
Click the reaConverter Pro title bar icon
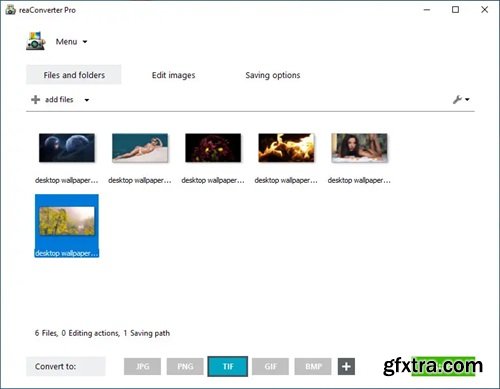10,10
